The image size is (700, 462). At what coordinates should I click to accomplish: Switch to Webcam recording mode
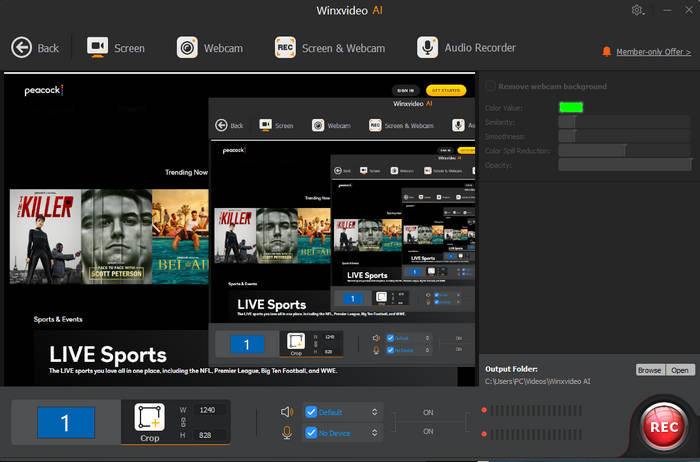[x=210, y=47]
